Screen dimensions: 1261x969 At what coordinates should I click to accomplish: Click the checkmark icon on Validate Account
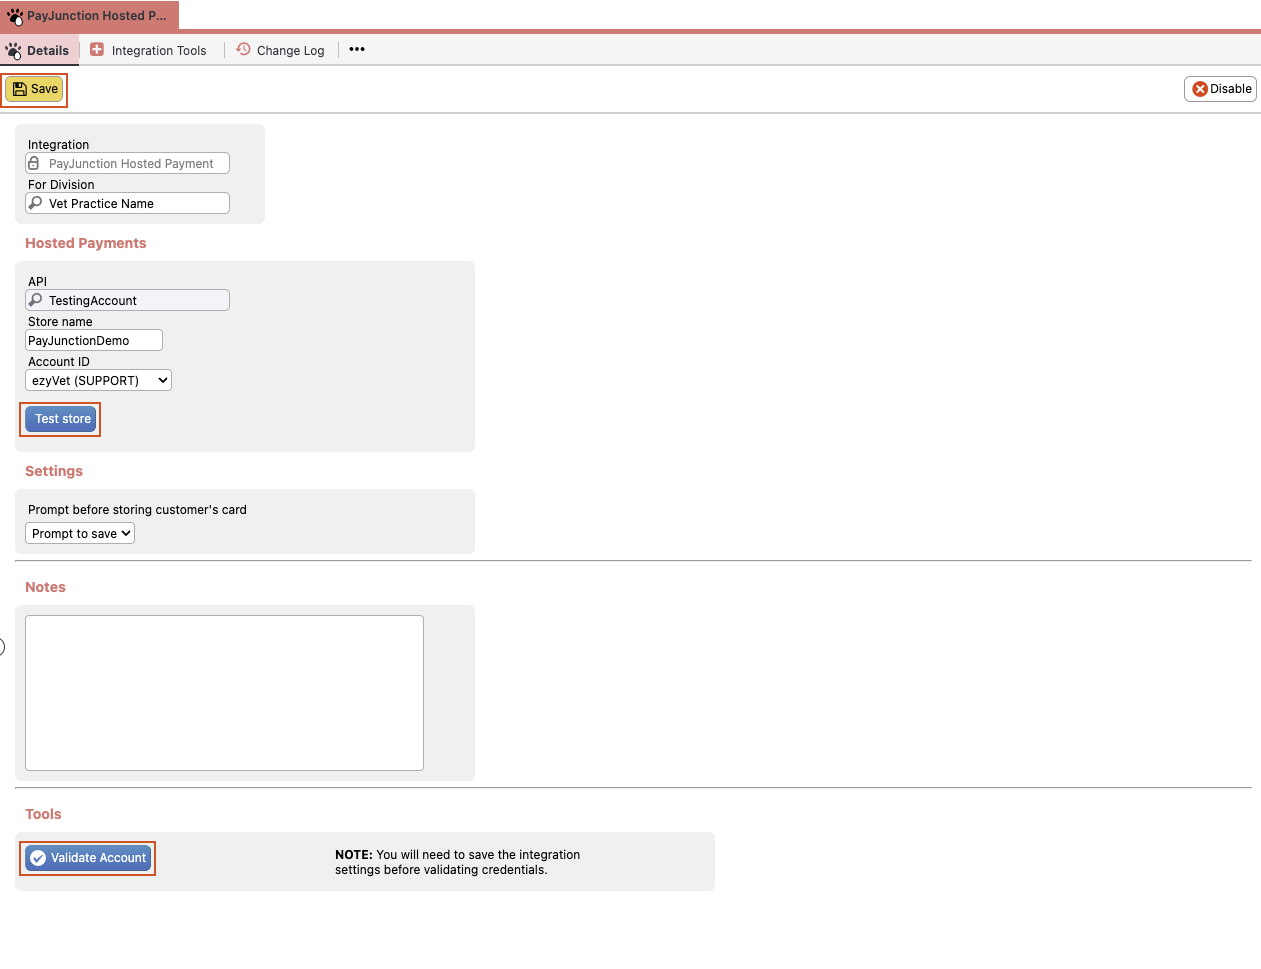[x=38, y=858]
